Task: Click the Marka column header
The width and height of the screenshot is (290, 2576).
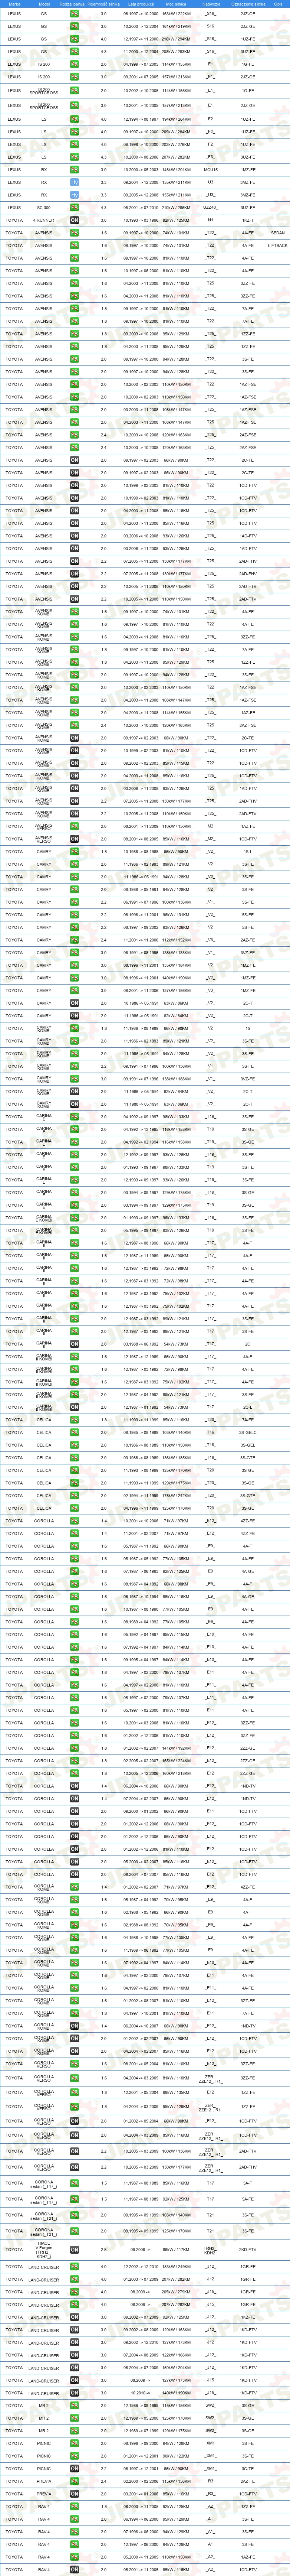Action: coord(14,4)
